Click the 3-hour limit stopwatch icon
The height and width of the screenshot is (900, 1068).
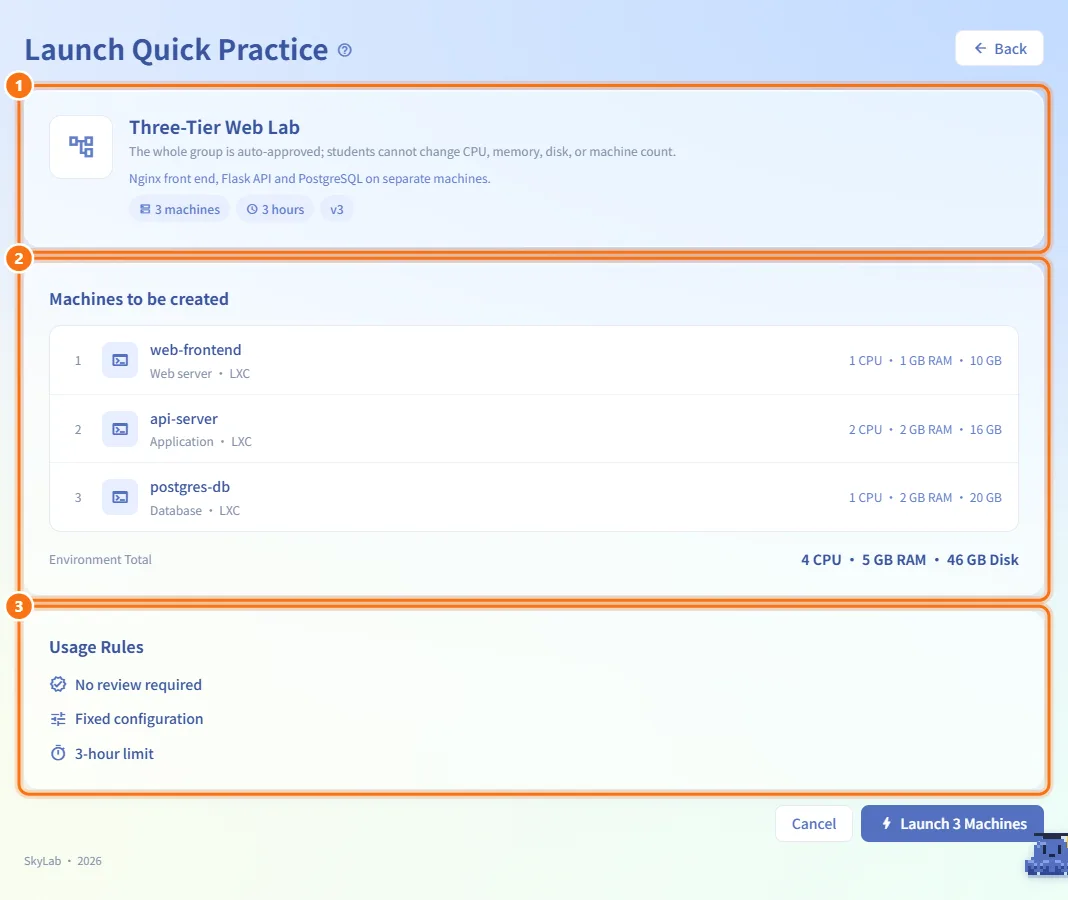pos(59,753)
